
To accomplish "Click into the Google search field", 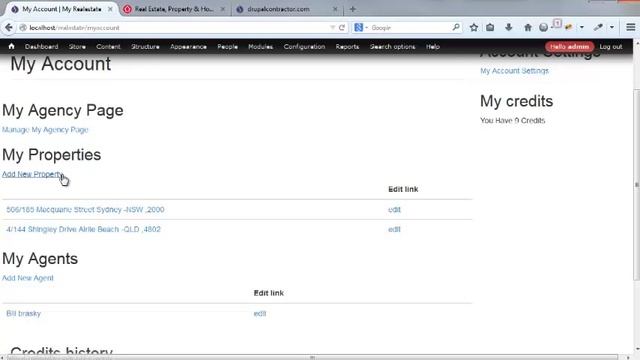I will click(410, 28).
